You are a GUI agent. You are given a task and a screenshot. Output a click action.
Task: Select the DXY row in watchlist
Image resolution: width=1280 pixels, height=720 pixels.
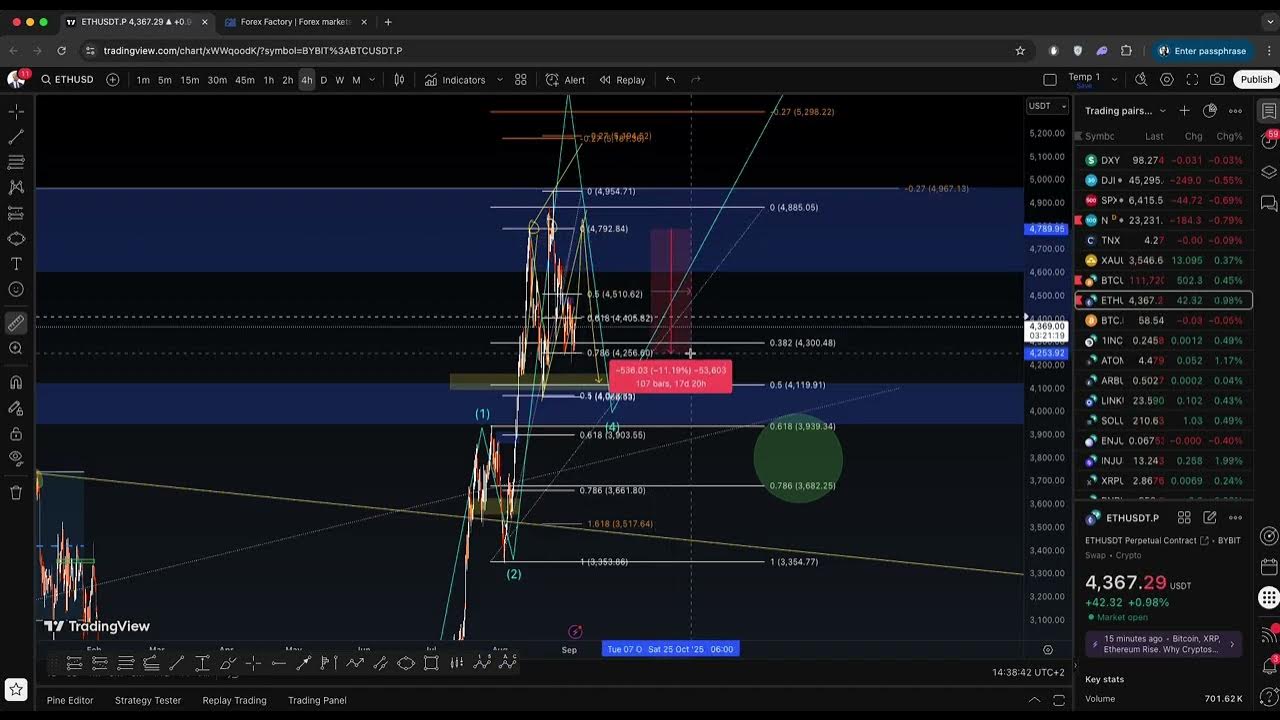(x=1164, y=160)
